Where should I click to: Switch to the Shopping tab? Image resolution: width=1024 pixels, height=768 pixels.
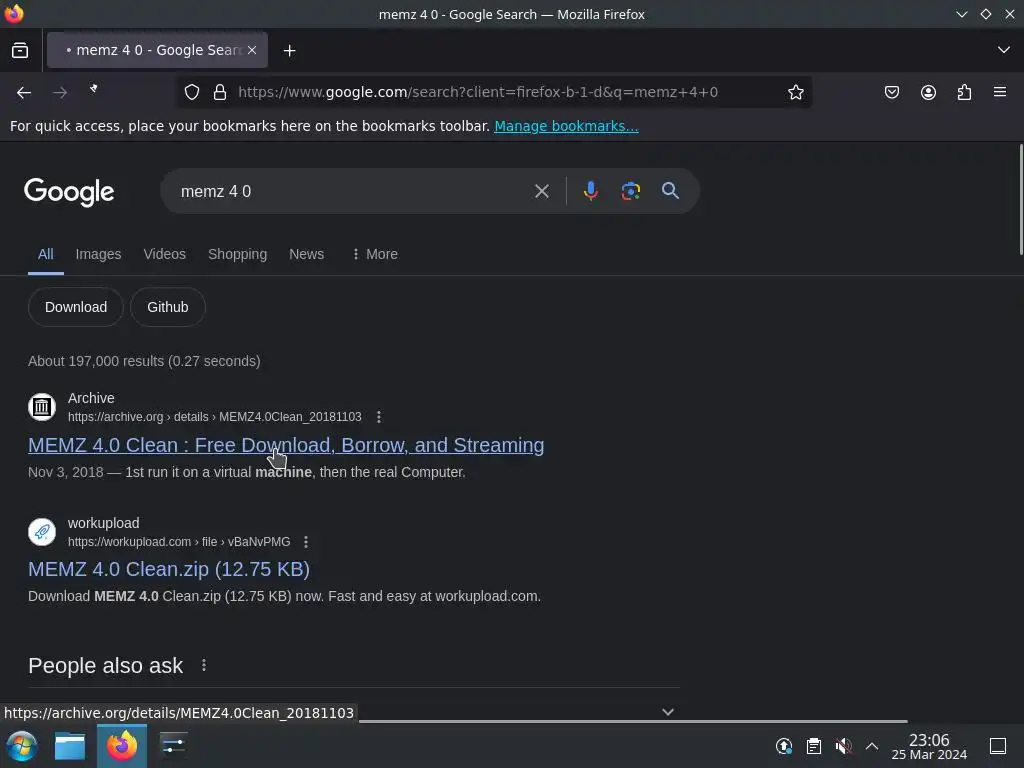(x=237, y=254)
